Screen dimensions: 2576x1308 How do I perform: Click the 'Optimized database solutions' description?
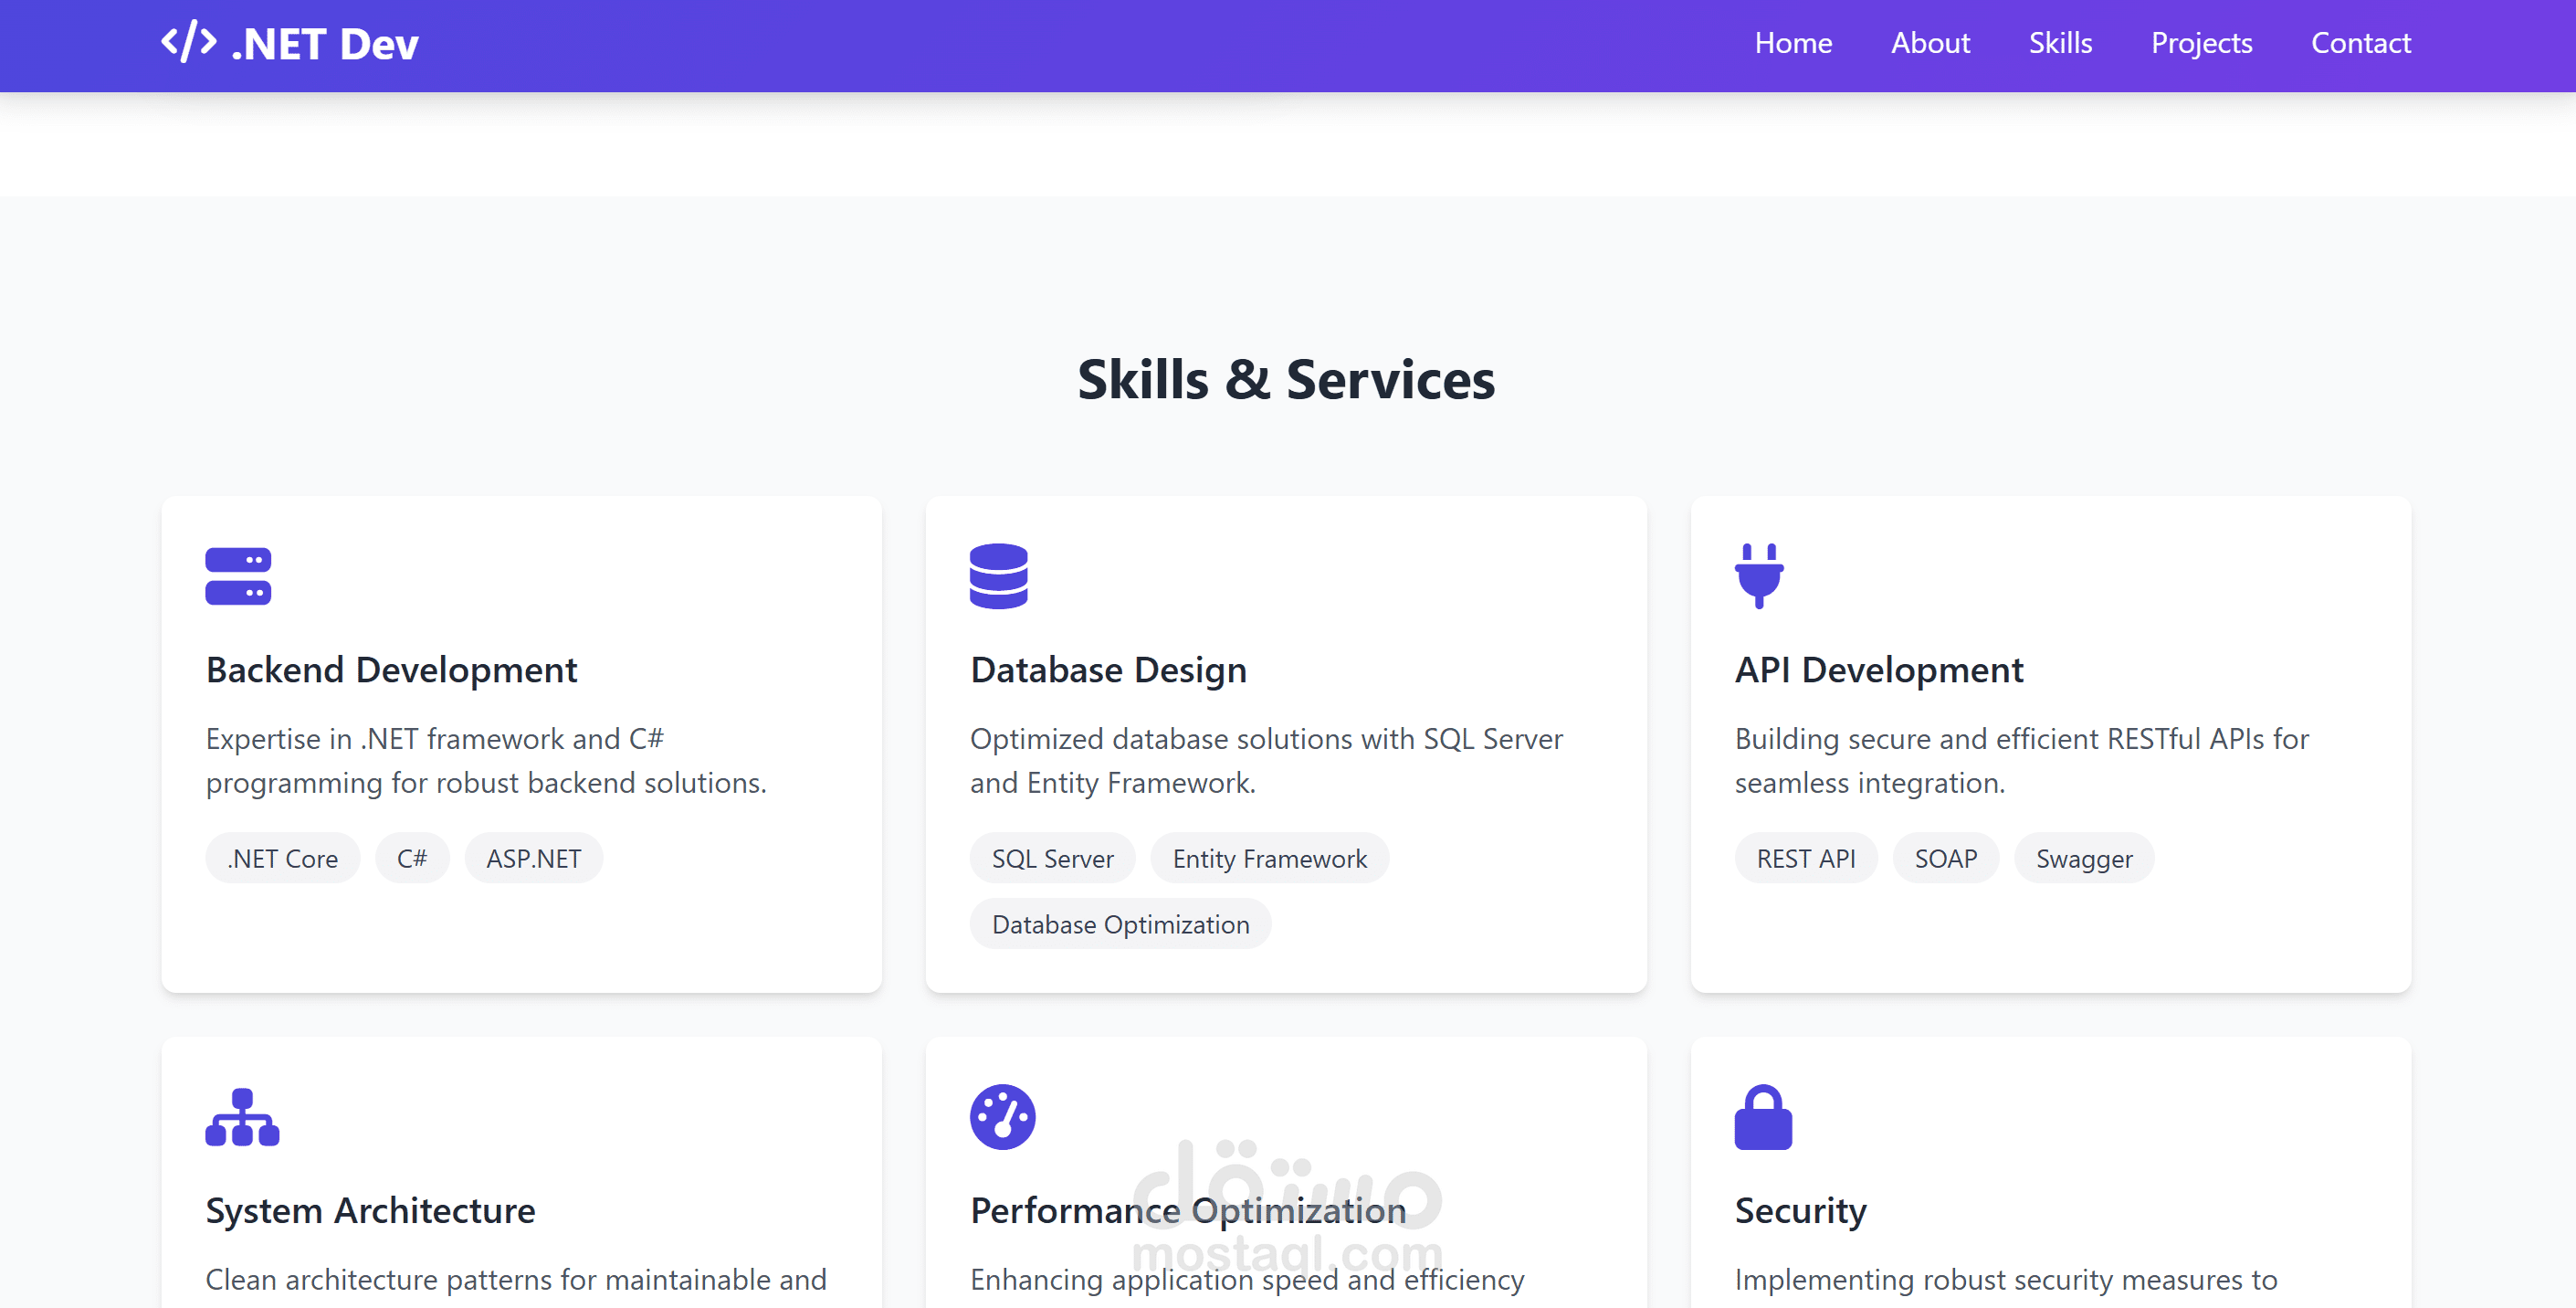click(x=1266, y=760)
